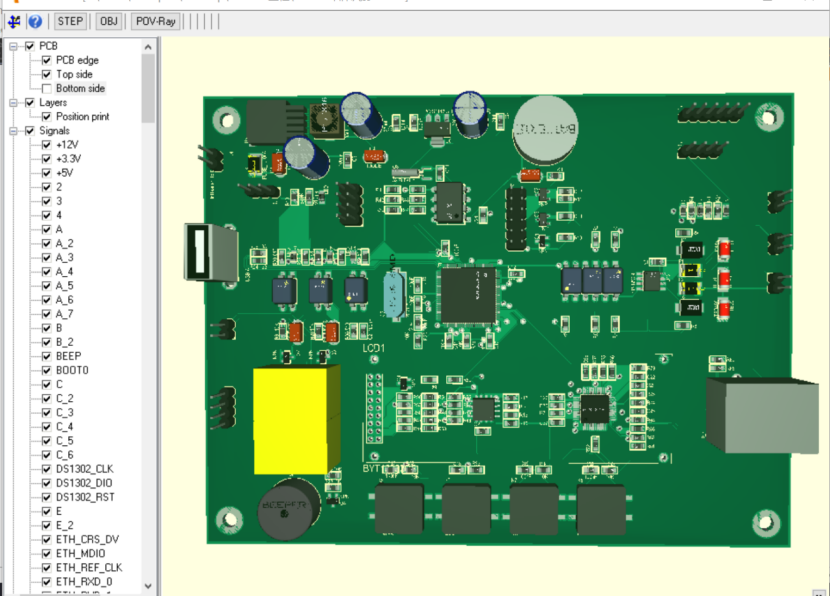The height and width of the screenshot is (596, 830).
Task: Select the C_3 signal row text
Action: click(65, 412)
